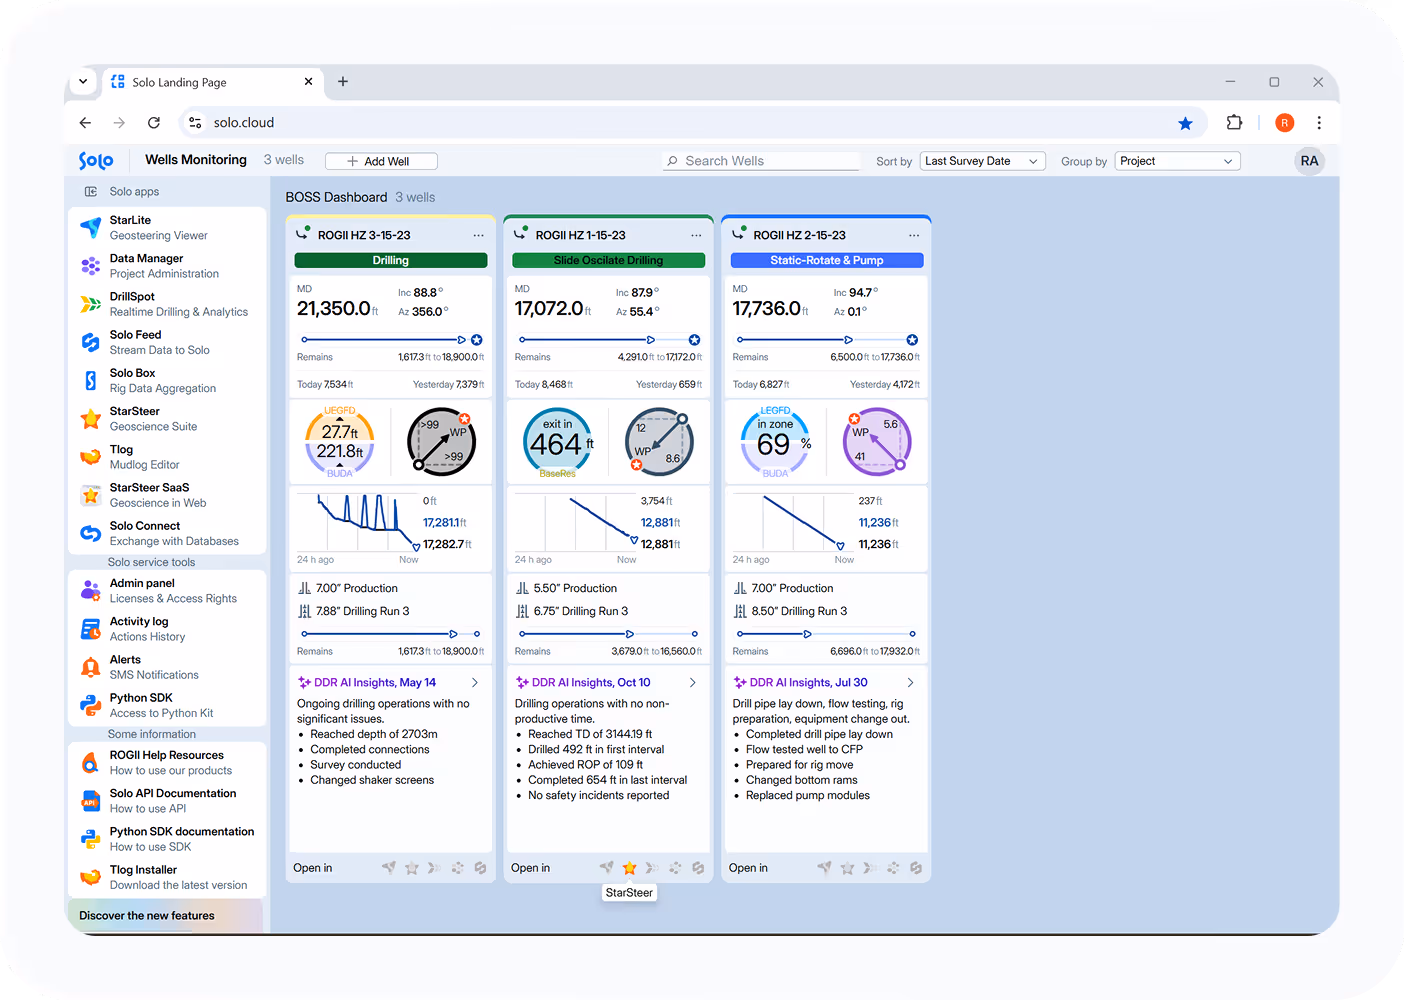Launch StarSteer Geoscience Suite from sidebar
Viewport: 1404px width, 1000px height.
pyautogui.click(x=166, y=419)
